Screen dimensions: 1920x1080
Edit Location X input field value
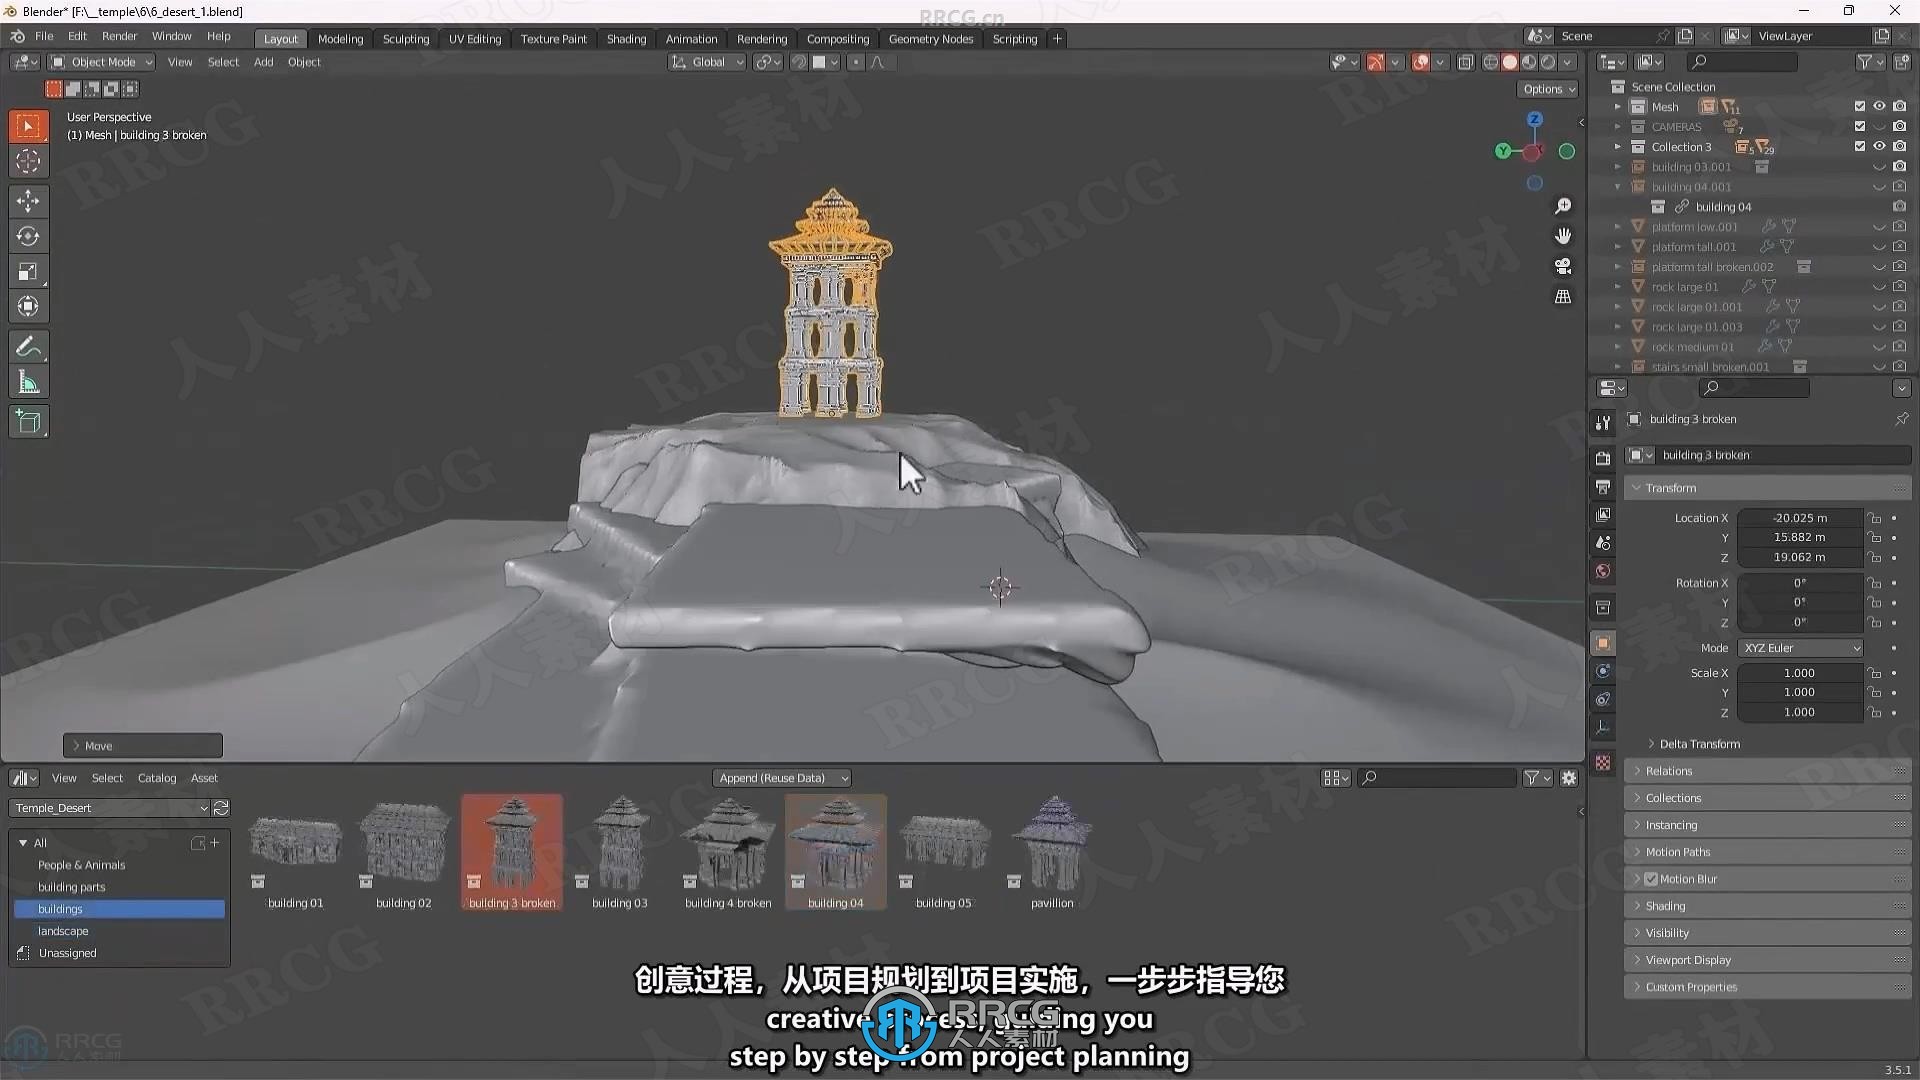click(1796, 517)
